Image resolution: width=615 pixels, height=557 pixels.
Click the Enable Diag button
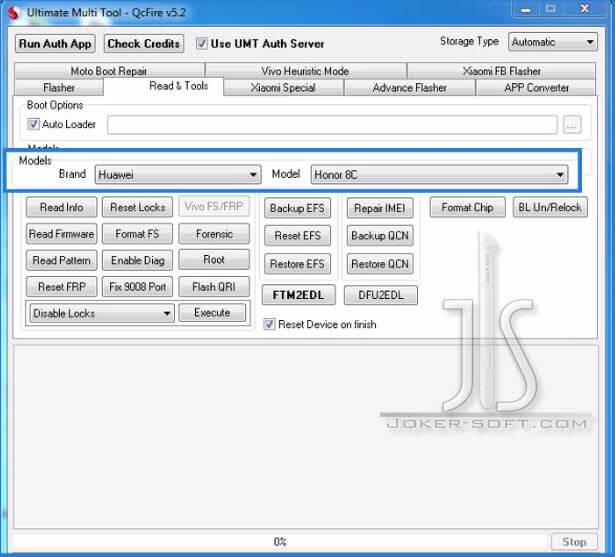pos(137,260)
